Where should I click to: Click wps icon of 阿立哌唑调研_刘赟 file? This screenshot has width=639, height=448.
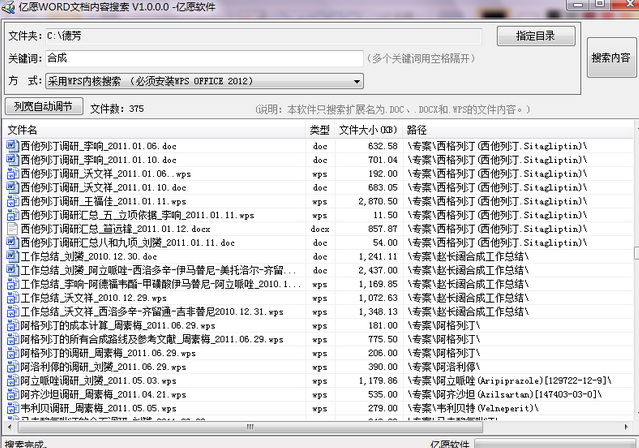click(x=13, y=381)
